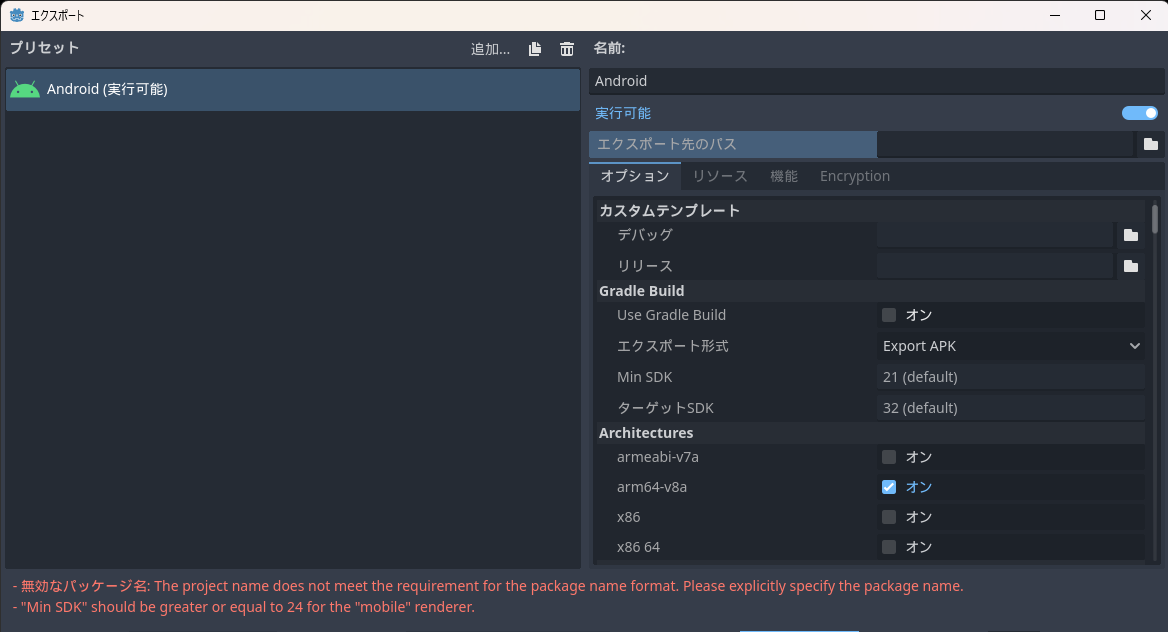Viewport: 1168px width, 632px height.
Task: Browse folder for the export path
Action: point(1151,144)
